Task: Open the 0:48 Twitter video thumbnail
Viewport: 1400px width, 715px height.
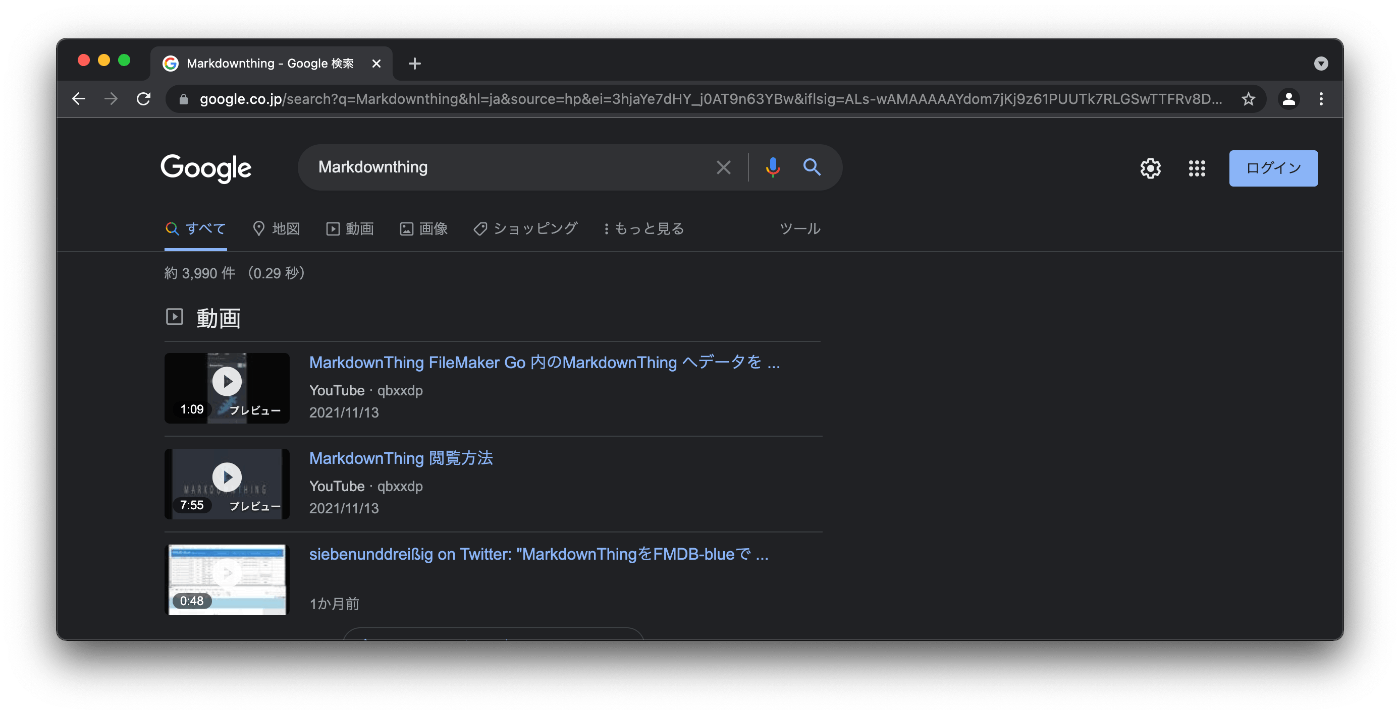Action: (x=227, y=580)
